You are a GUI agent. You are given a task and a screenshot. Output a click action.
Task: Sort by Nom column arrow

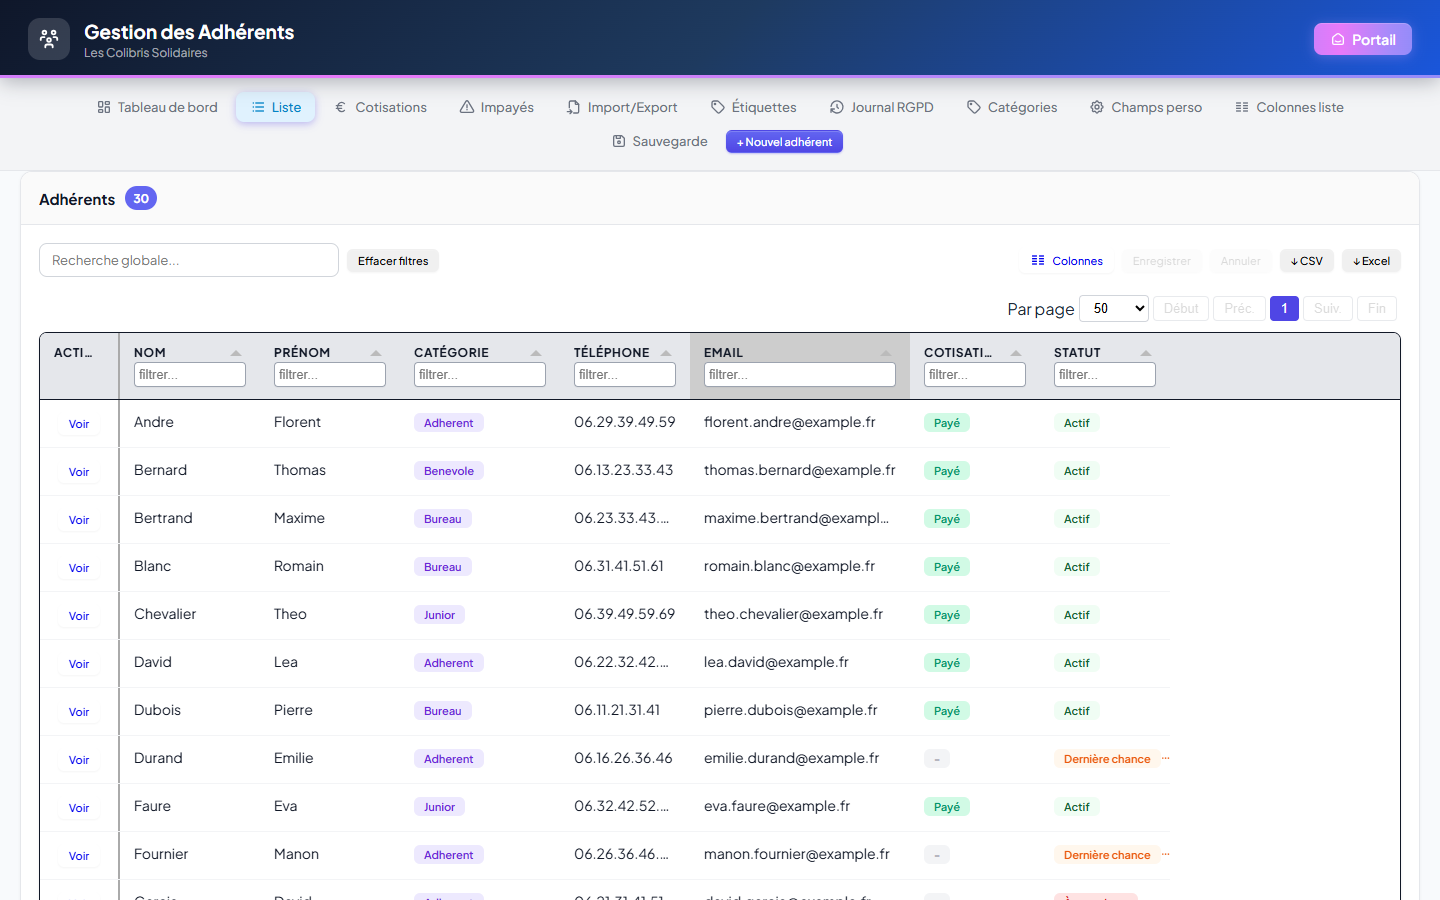click(x=236, y=353)
